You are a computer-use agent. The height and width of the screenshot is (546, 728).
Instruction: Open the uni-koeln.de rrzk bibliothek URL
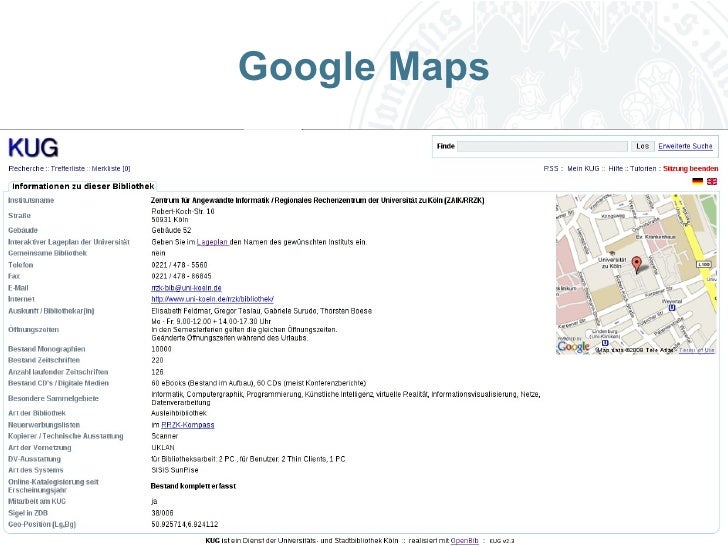click(212, 299)
